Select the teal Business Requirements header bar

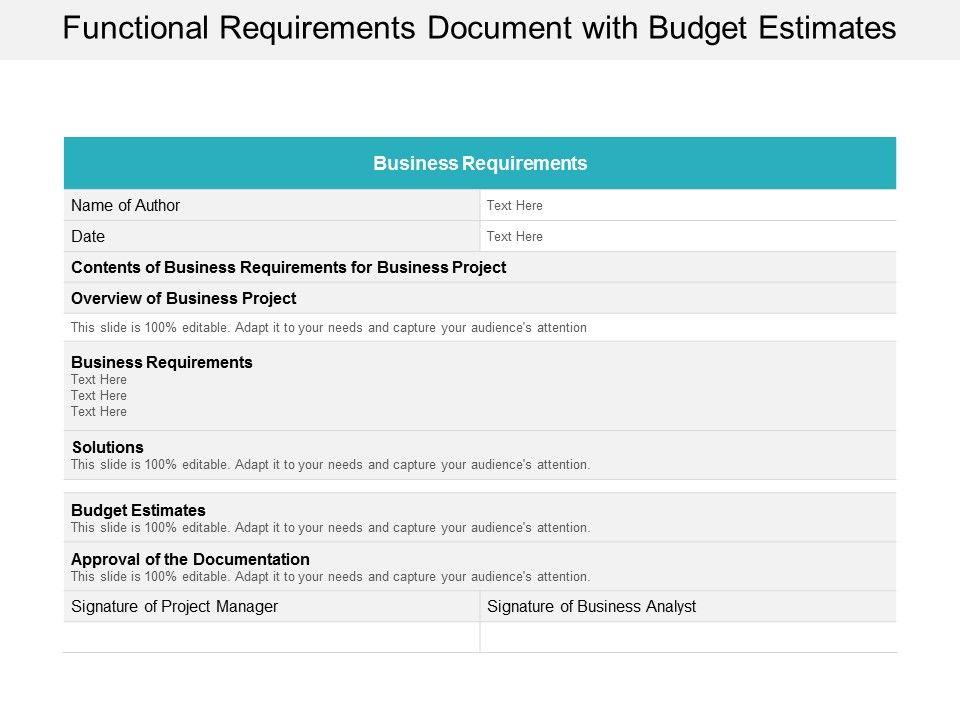click(480, 163)
